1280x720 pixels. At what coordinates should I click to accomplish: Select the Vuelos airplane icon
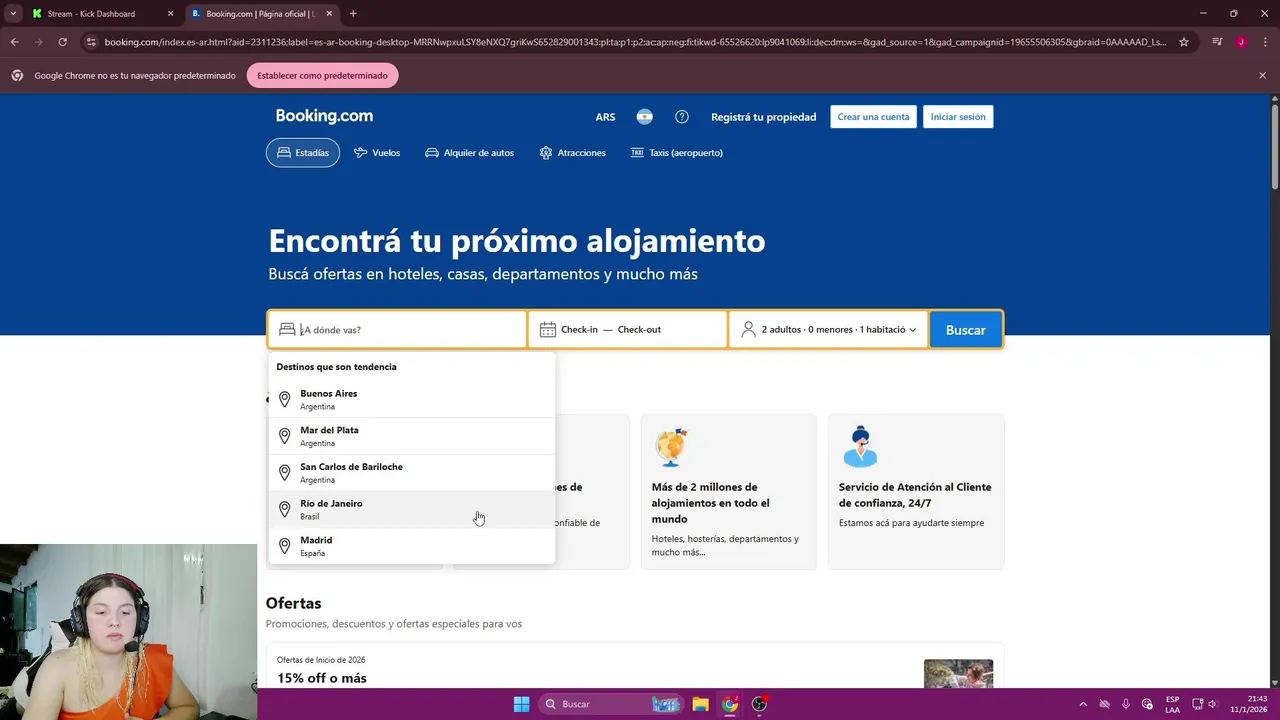pyautogui.click(x=361, y=153)
